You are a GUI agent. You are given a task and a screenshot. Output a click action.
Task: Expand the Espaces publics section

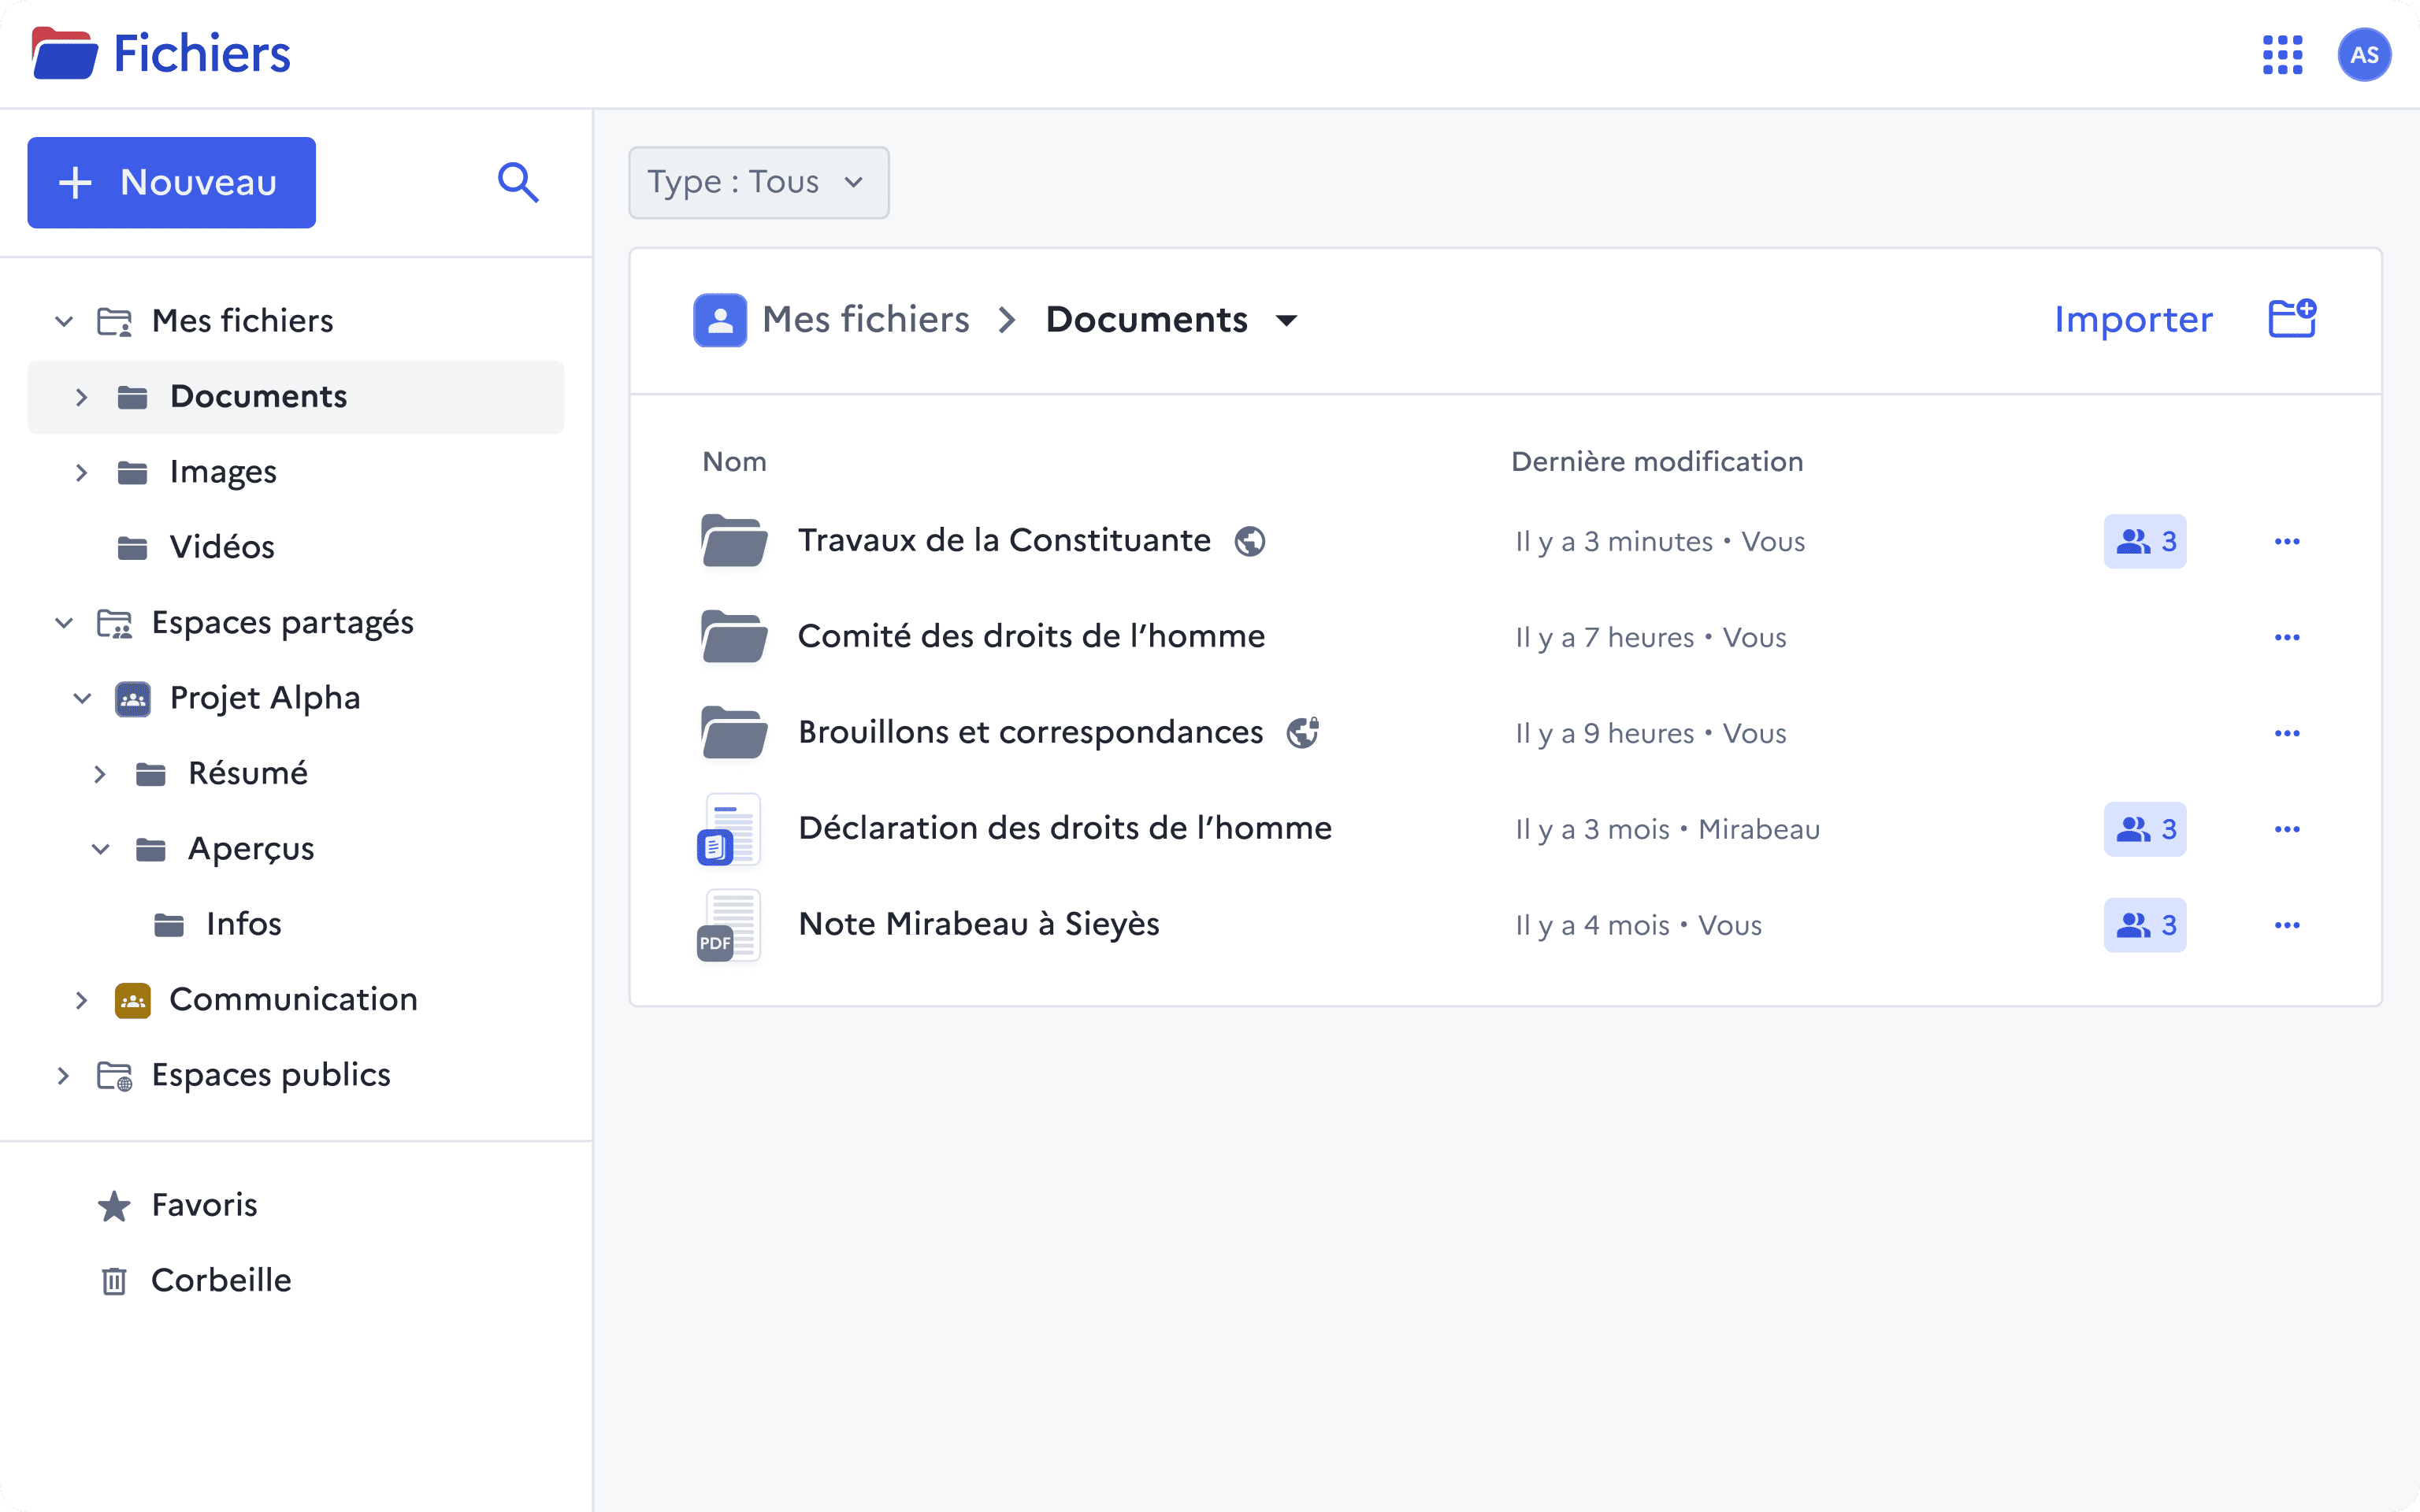coord(64,1075)
